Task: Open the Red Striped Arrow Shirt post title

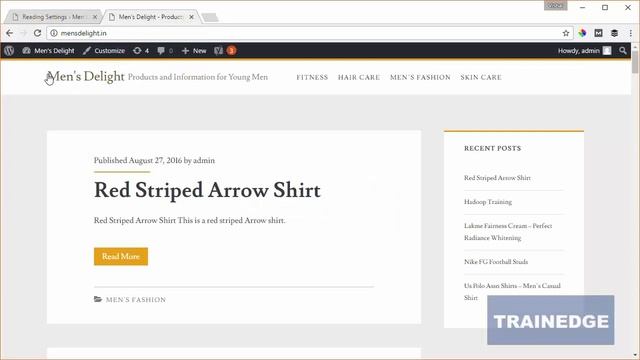Action: 207,190
